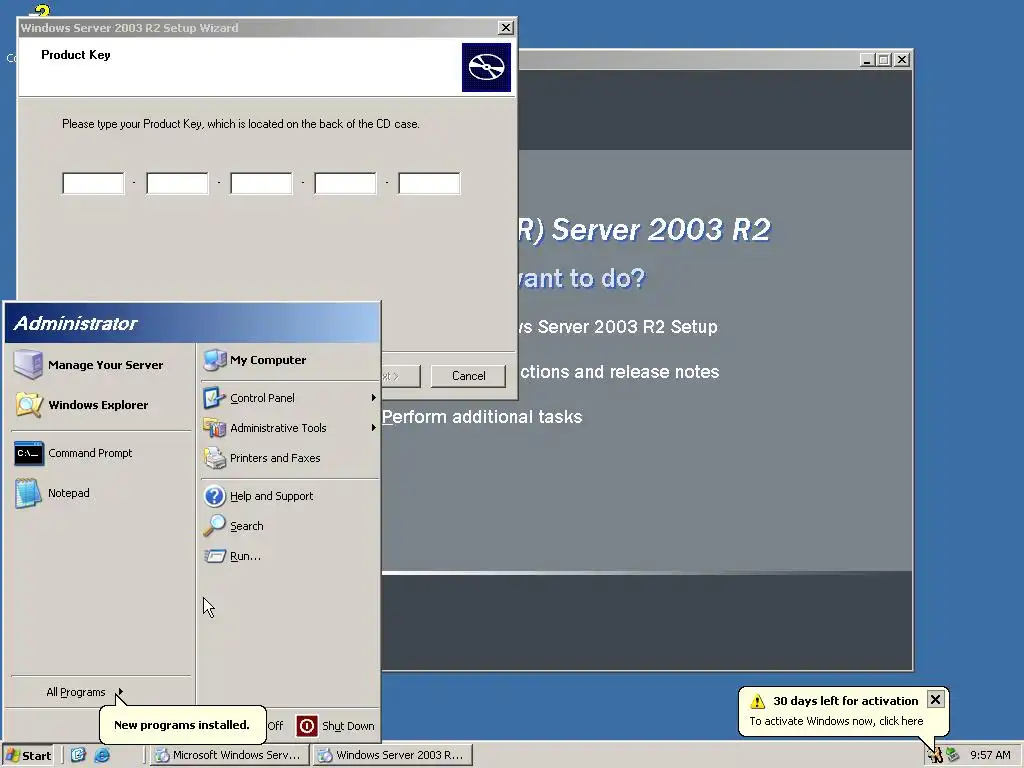Click the network tray icon

click(x=952, y=755)
